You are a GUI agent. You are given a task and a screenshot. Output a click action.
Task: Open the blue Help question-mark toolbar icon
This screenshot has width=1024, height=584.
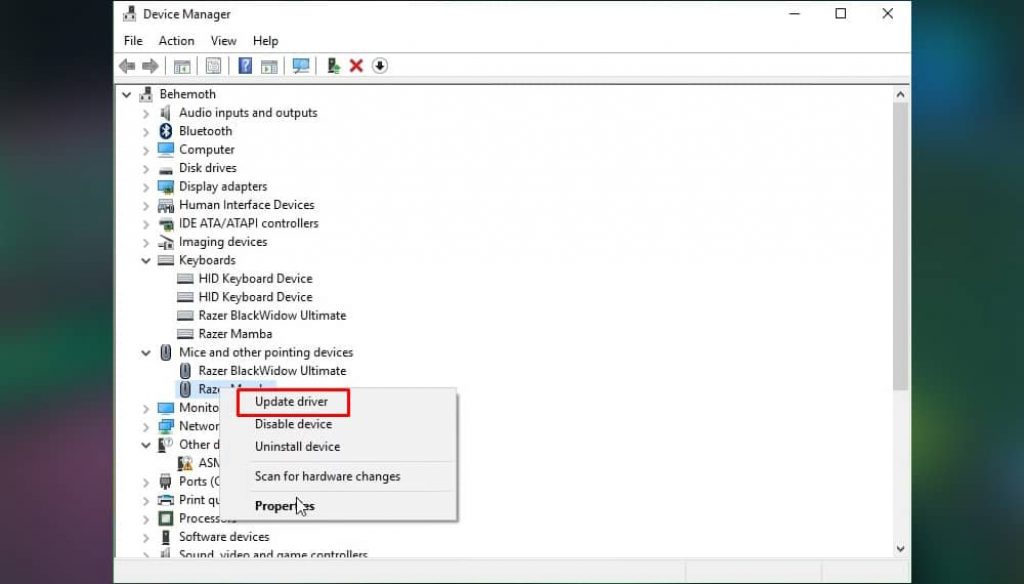245,66
